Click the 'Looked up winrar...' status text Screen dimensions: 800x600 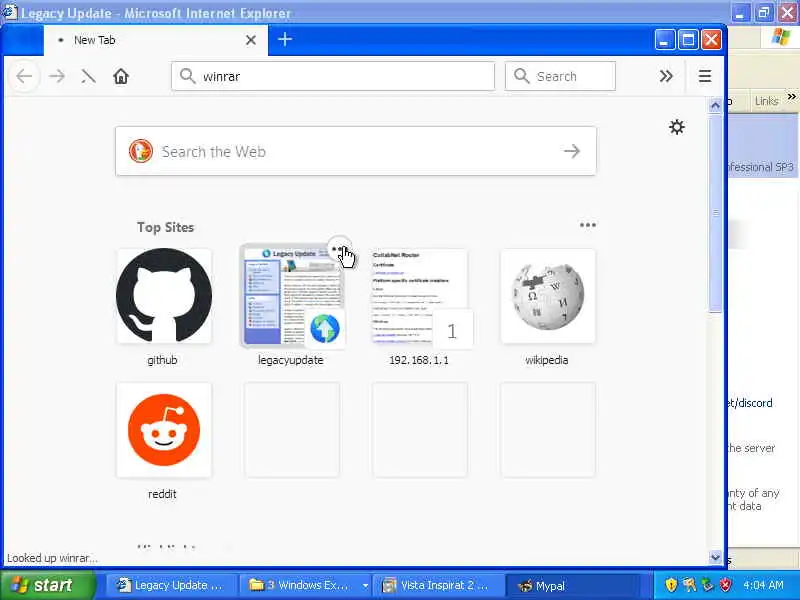pyautogui.click(x=52, y=558)
